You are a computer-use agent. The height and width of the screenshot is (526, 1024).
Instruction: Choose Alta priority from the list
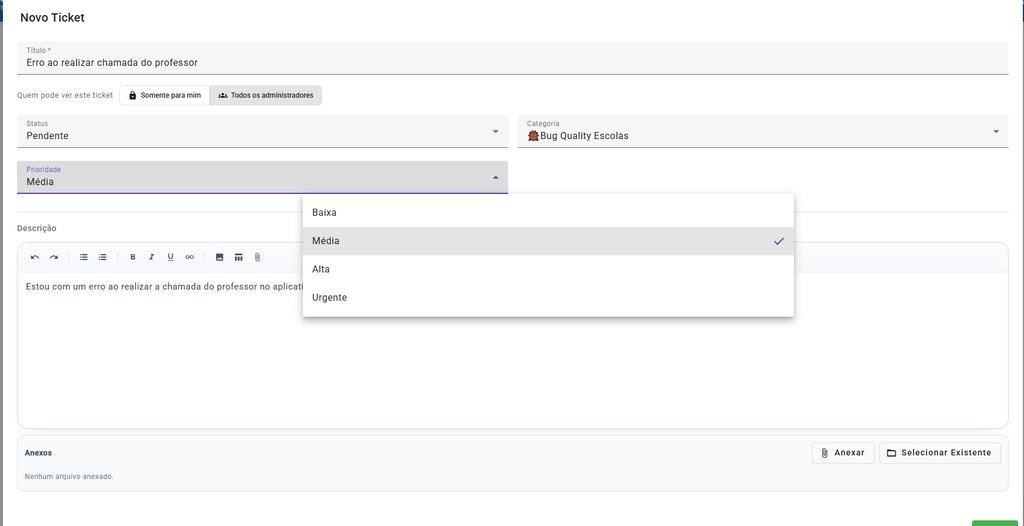tap(548, 269)
